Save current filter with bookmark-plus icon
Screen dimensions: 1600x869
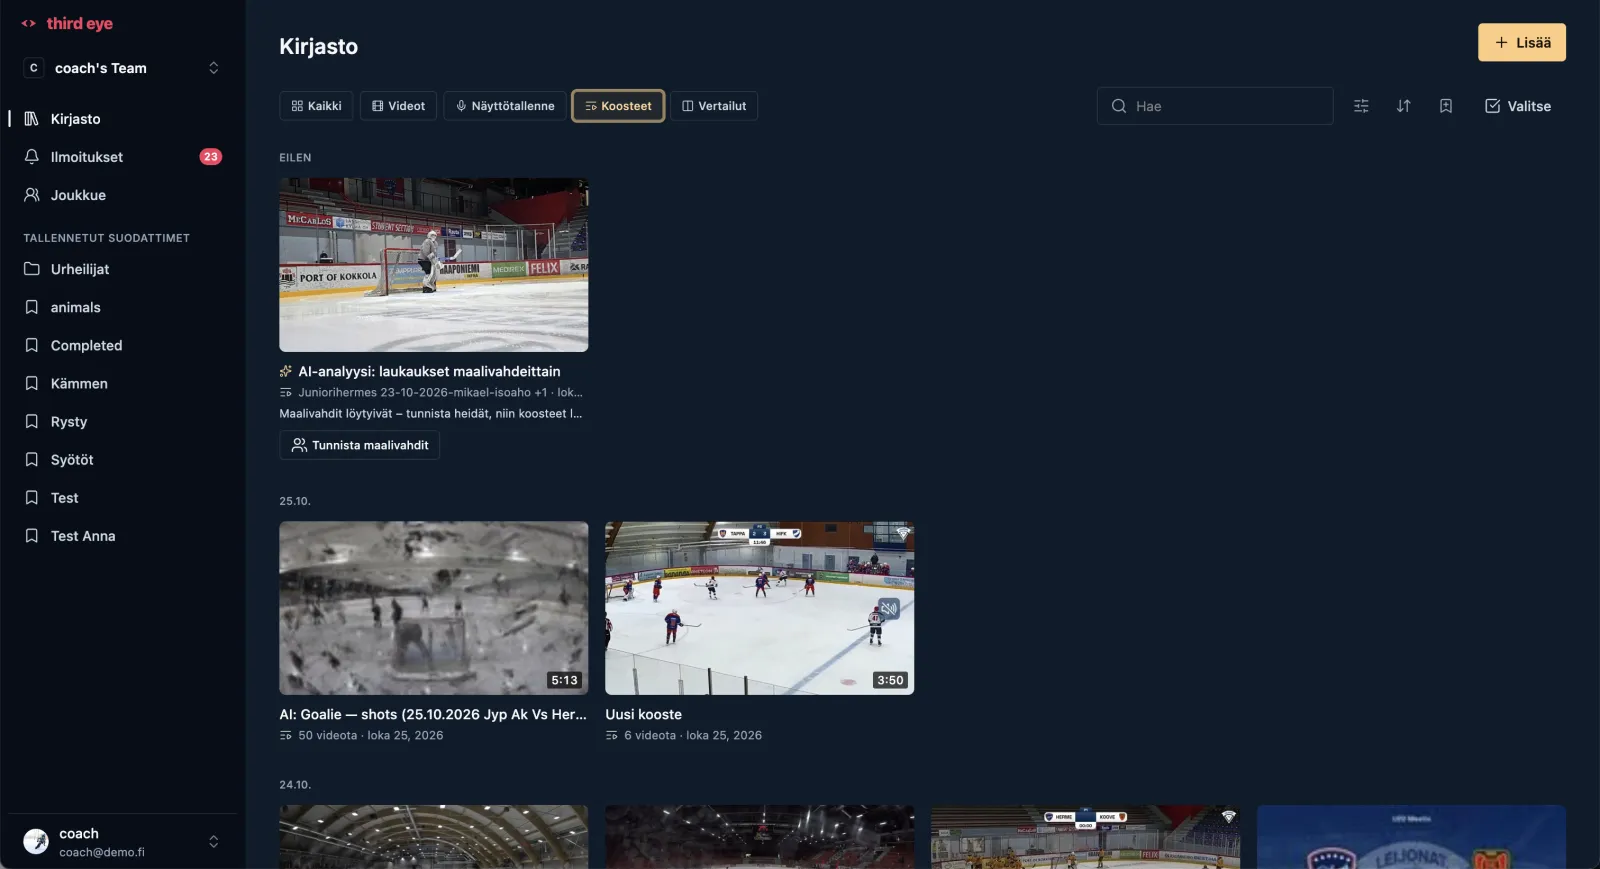point(1445,106)
